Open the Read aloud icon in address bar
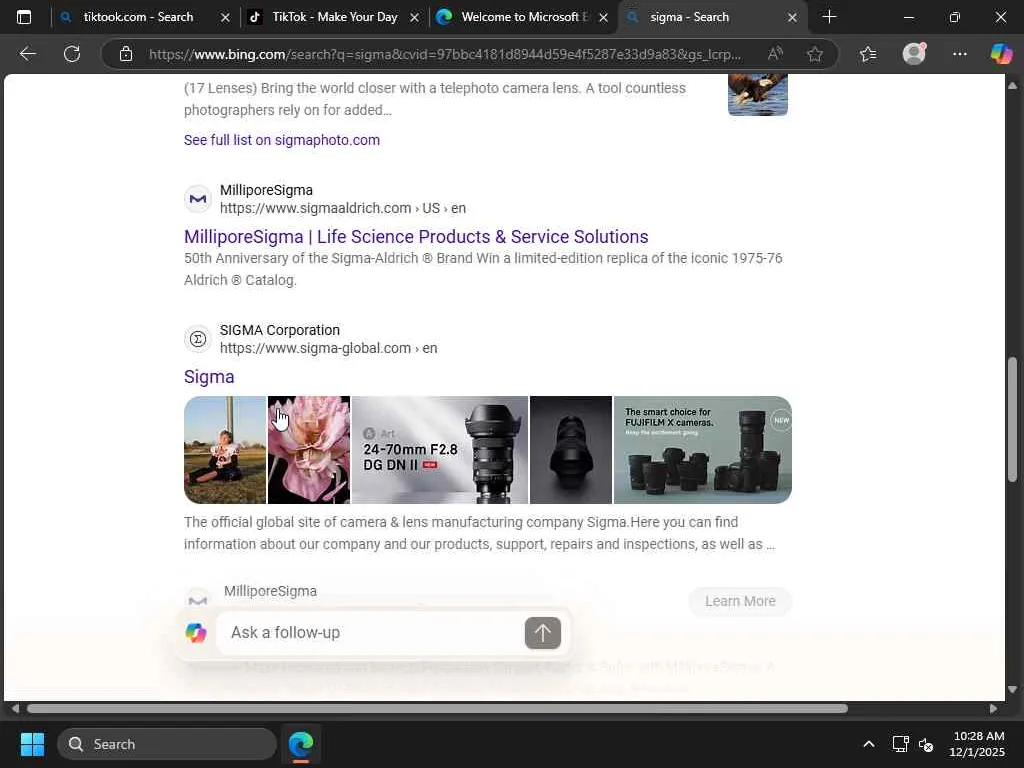Screen dimensions: 1024x768 pyautogui.click(x=775, y=54)
